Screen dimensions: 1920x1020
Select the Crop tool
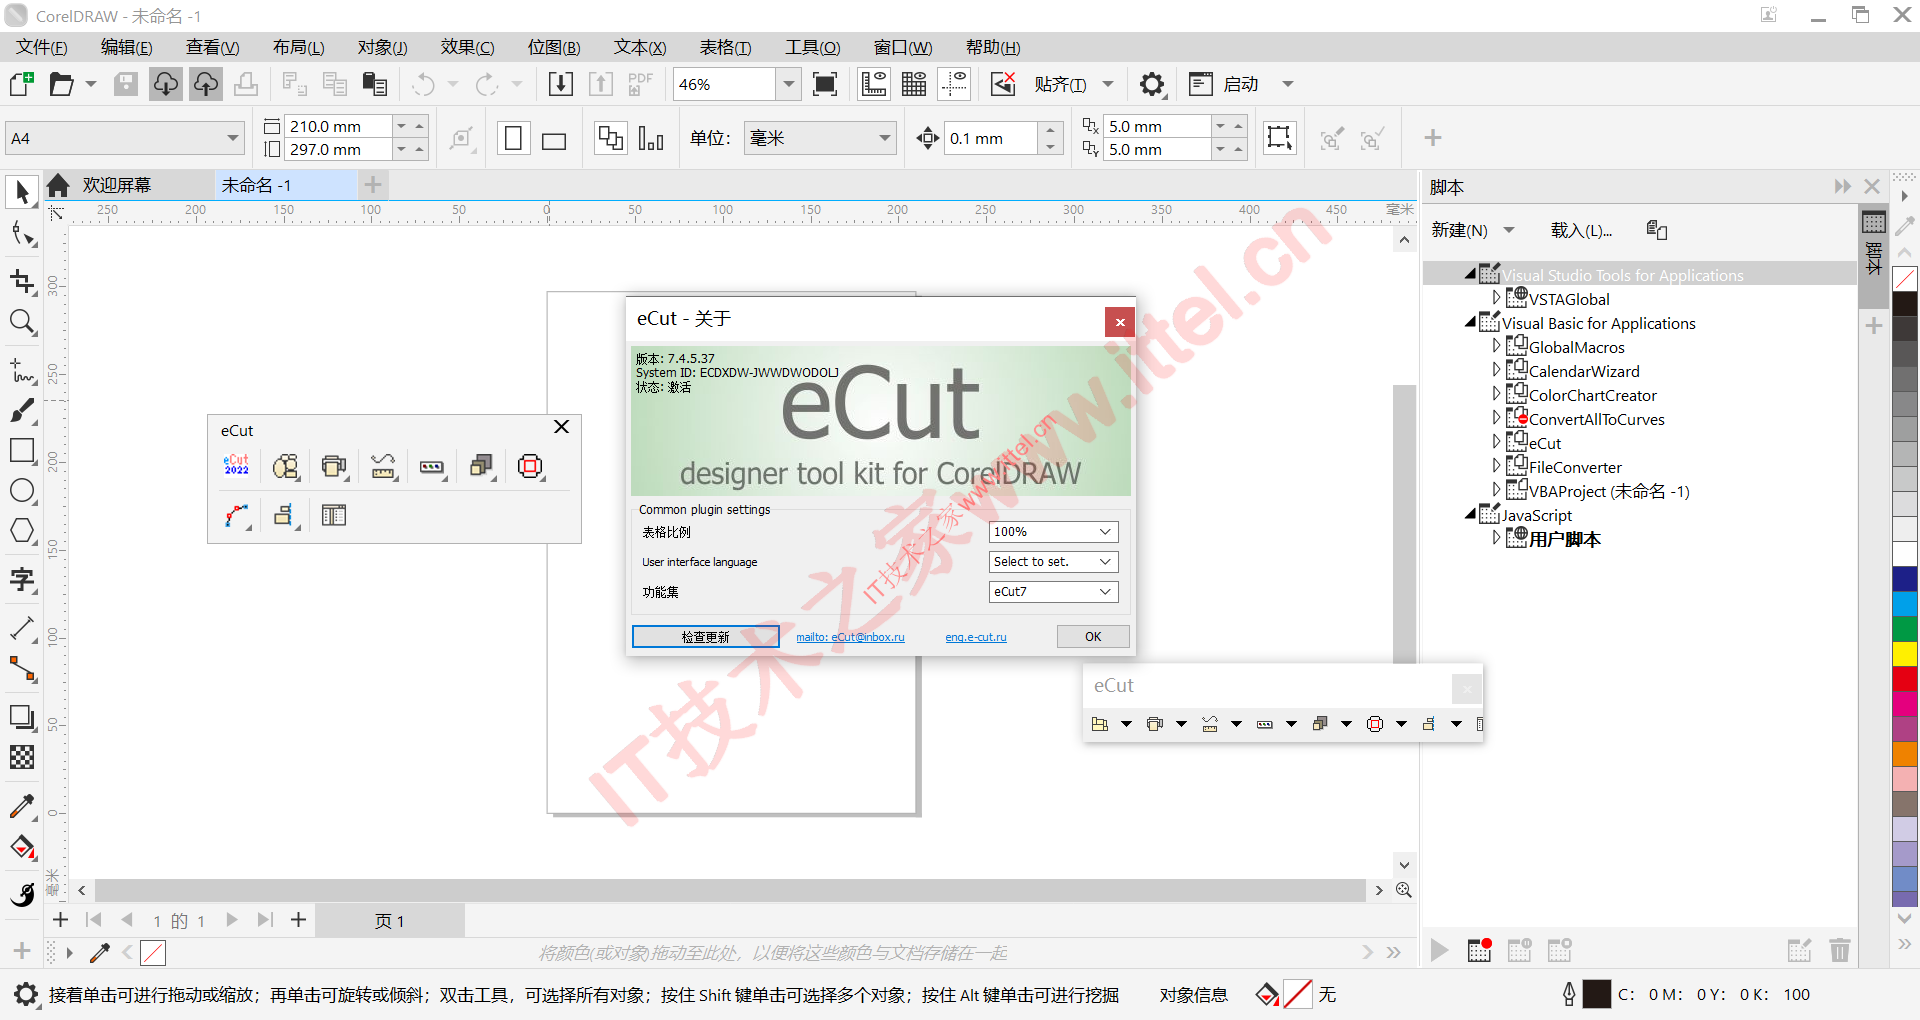pos(22,281)
